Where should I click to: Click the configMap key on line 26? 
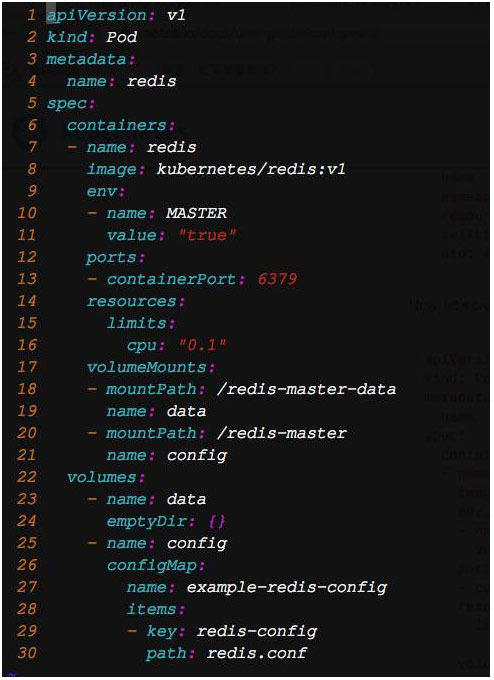point(152,566)
